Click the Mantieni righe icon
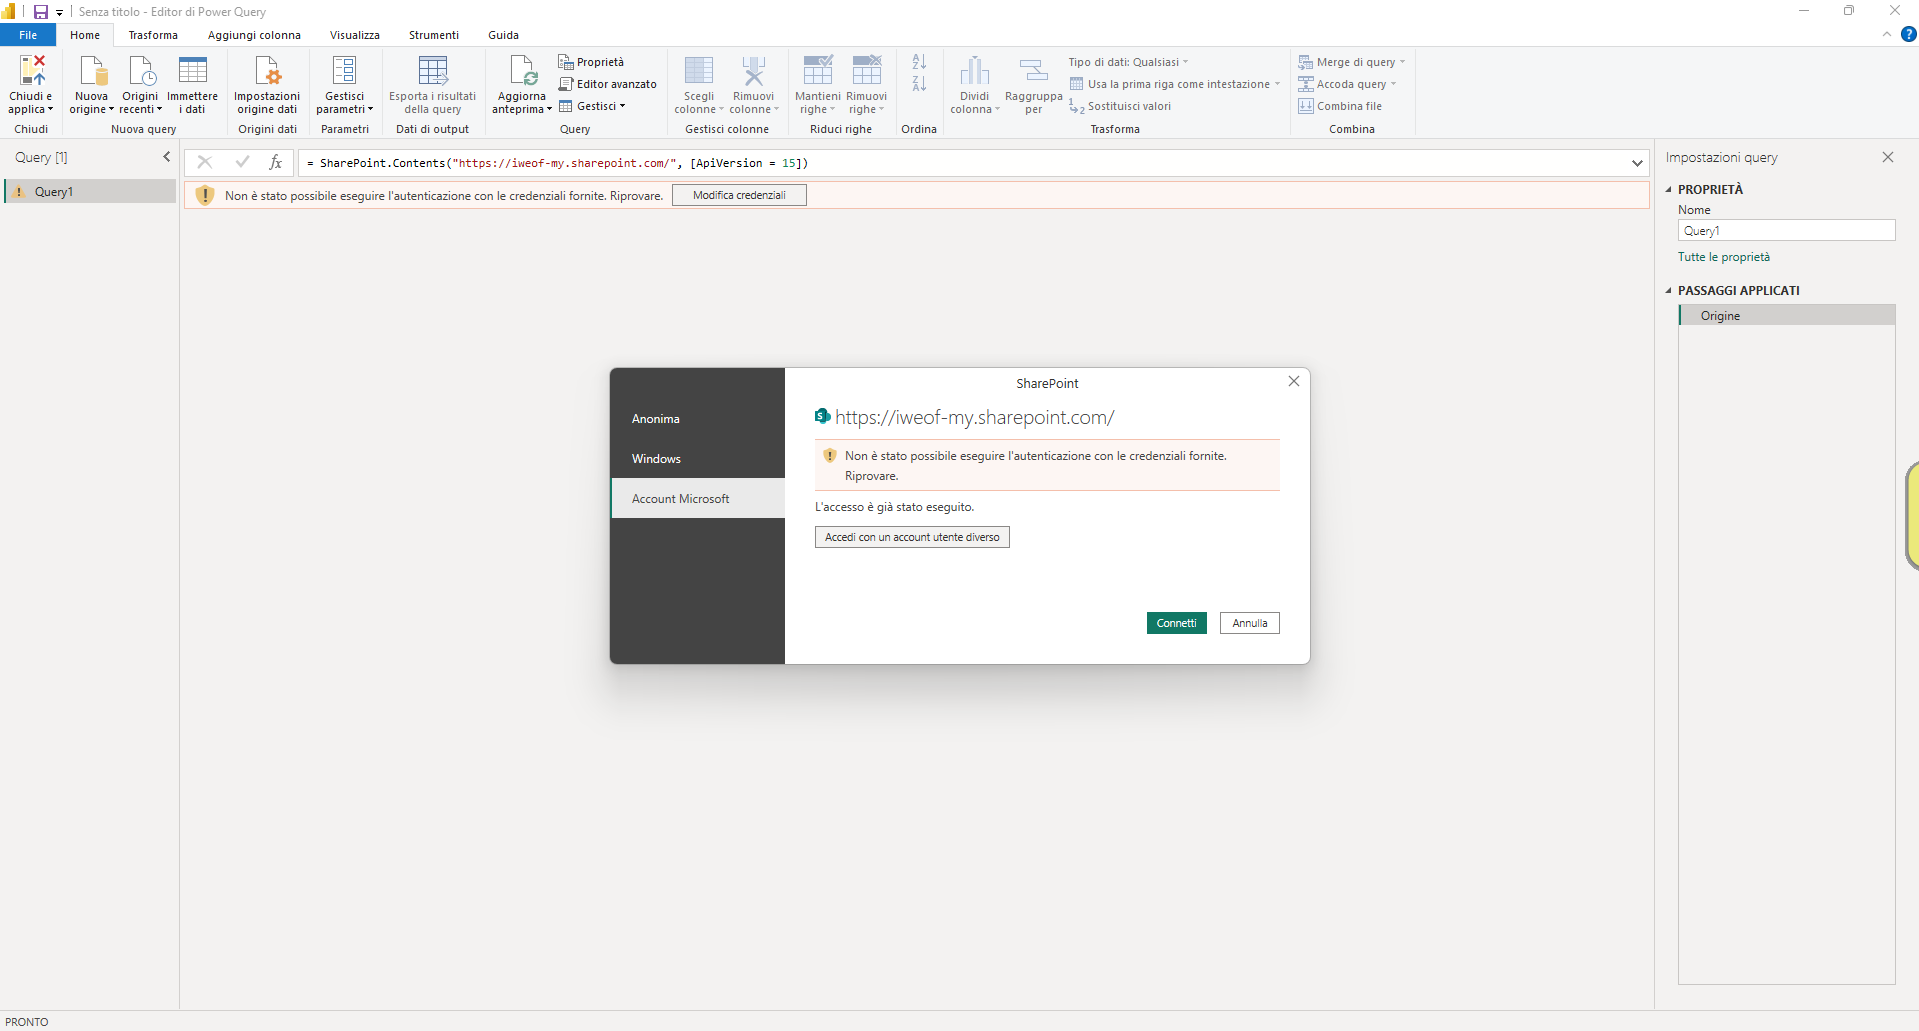Screen dimensions: 1919x1031 [817, 70]
